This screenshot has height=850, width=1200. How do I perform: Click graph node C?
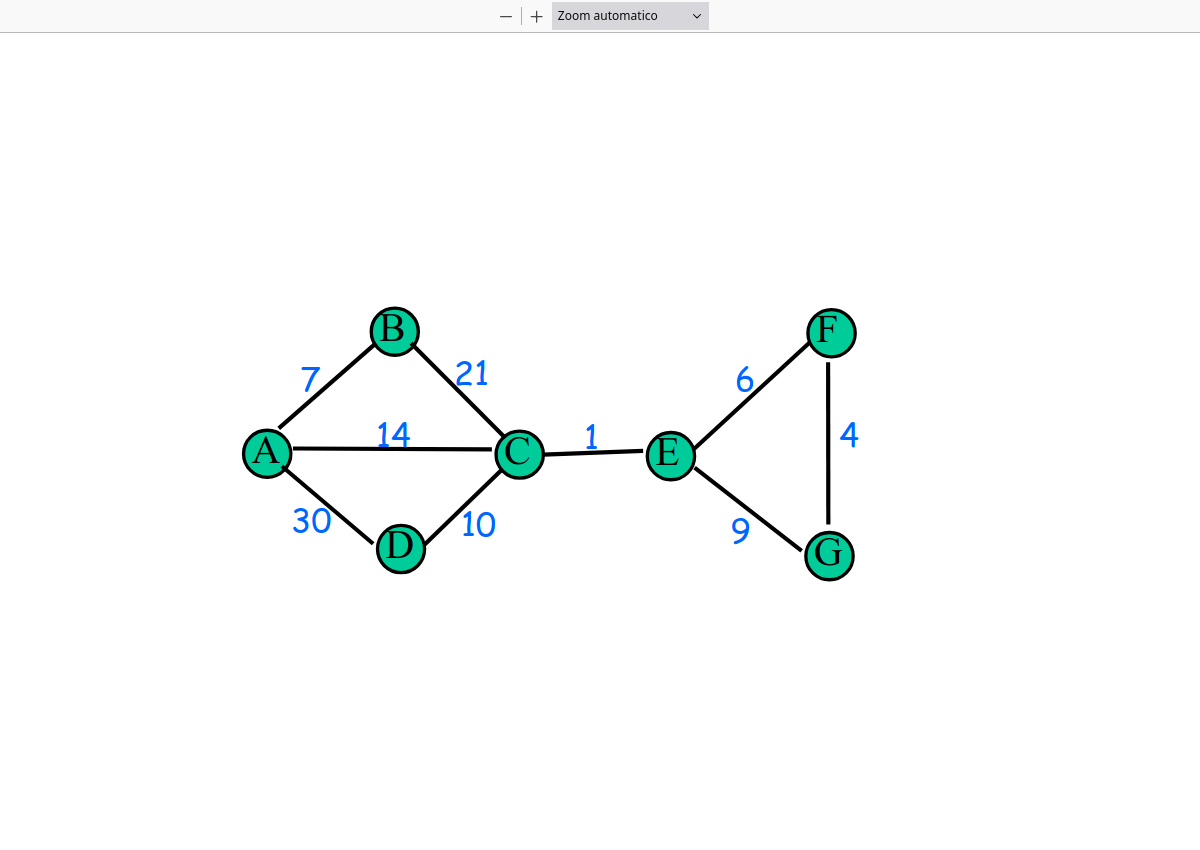click(x=519, y=454)
